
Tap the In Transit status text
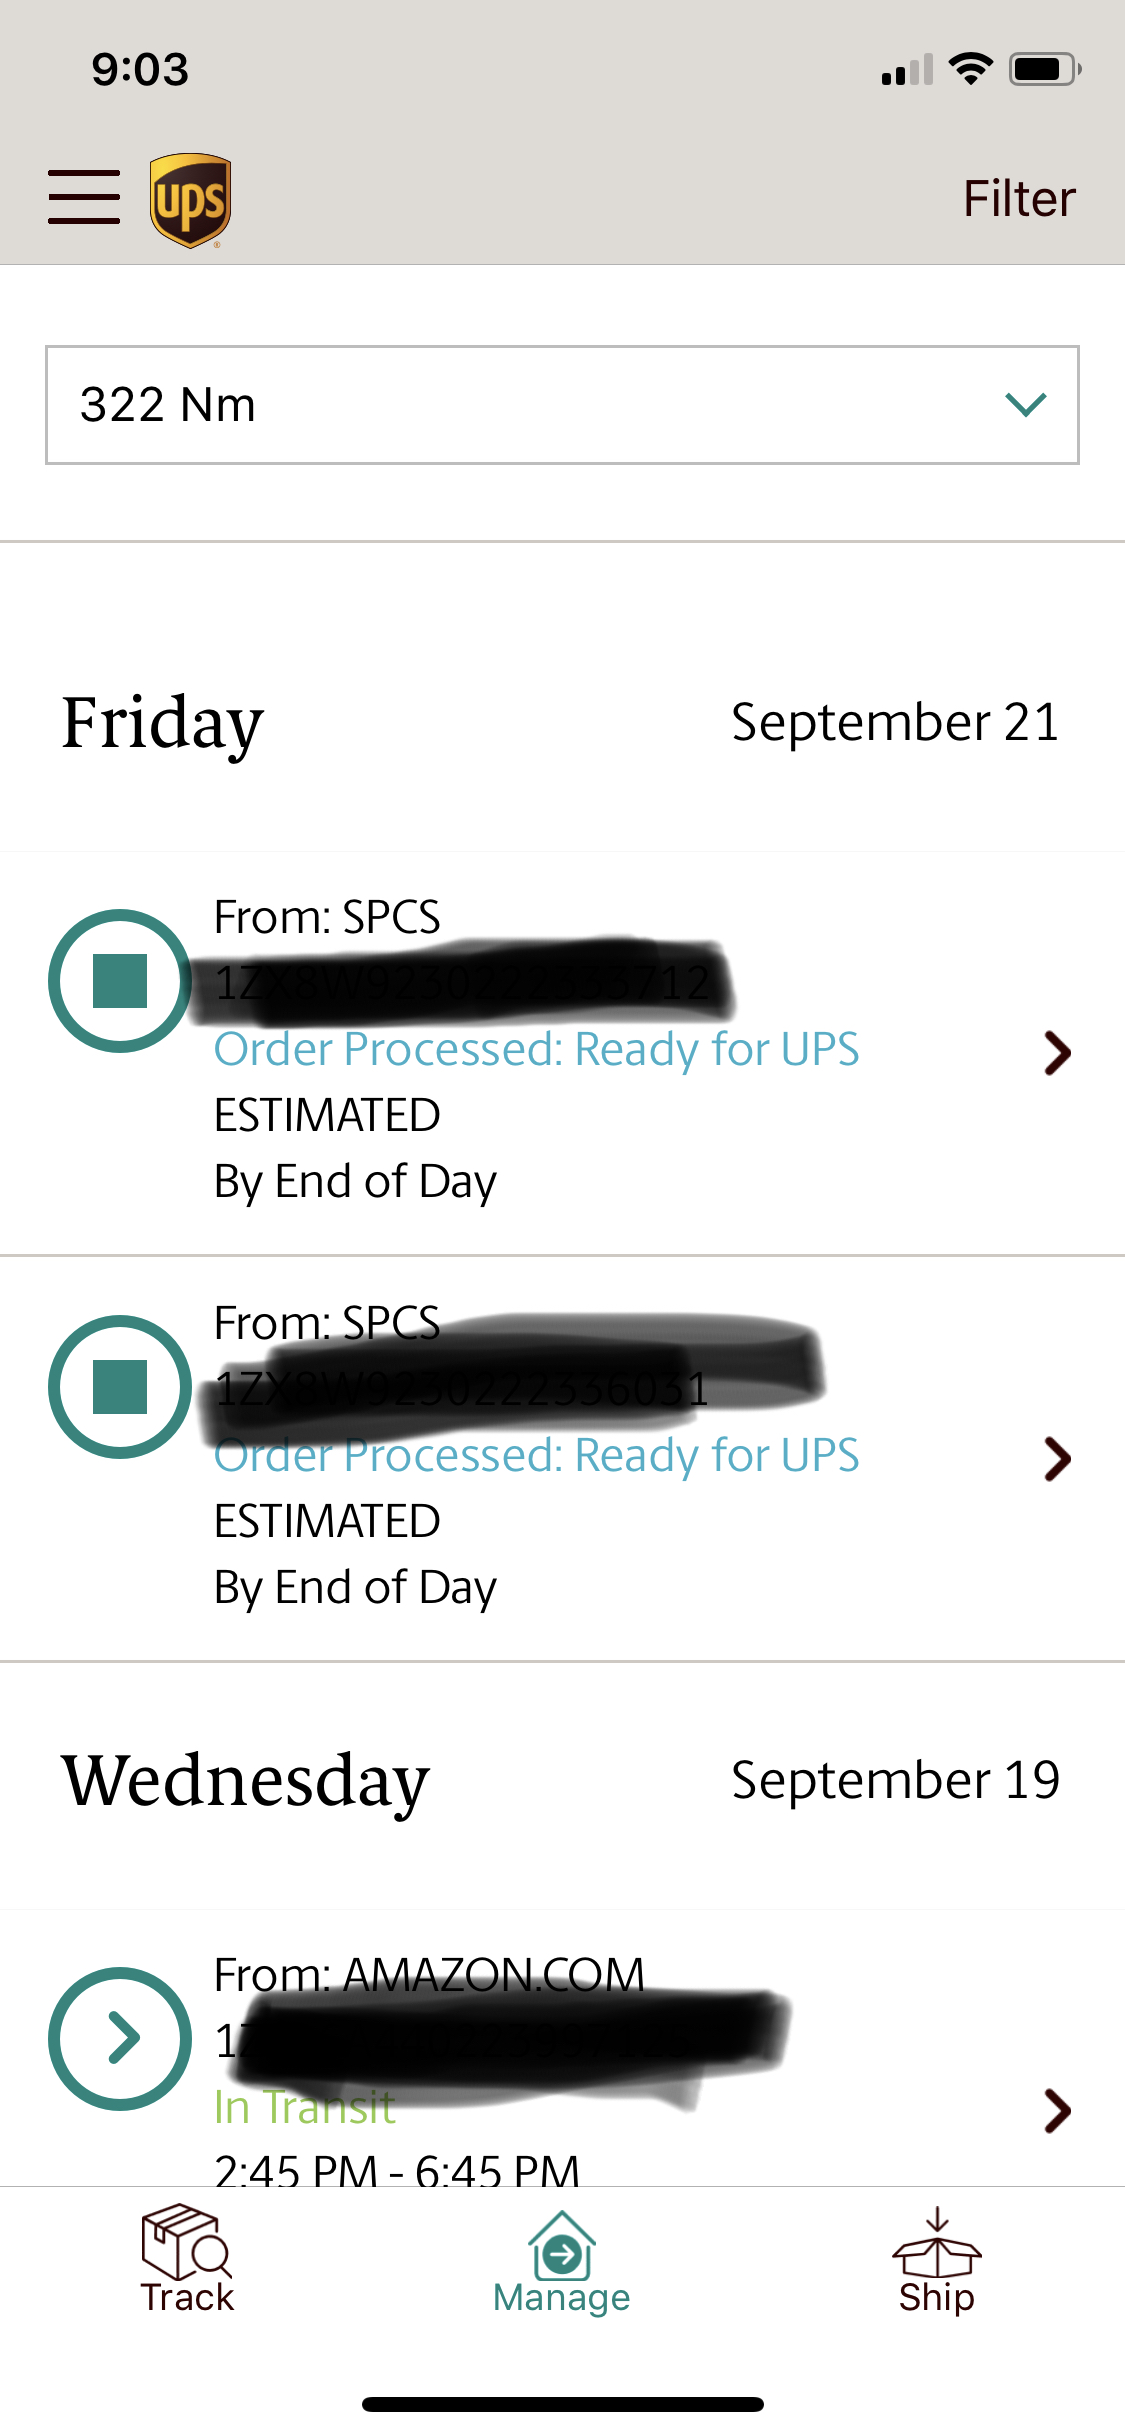pos(305,2108)
